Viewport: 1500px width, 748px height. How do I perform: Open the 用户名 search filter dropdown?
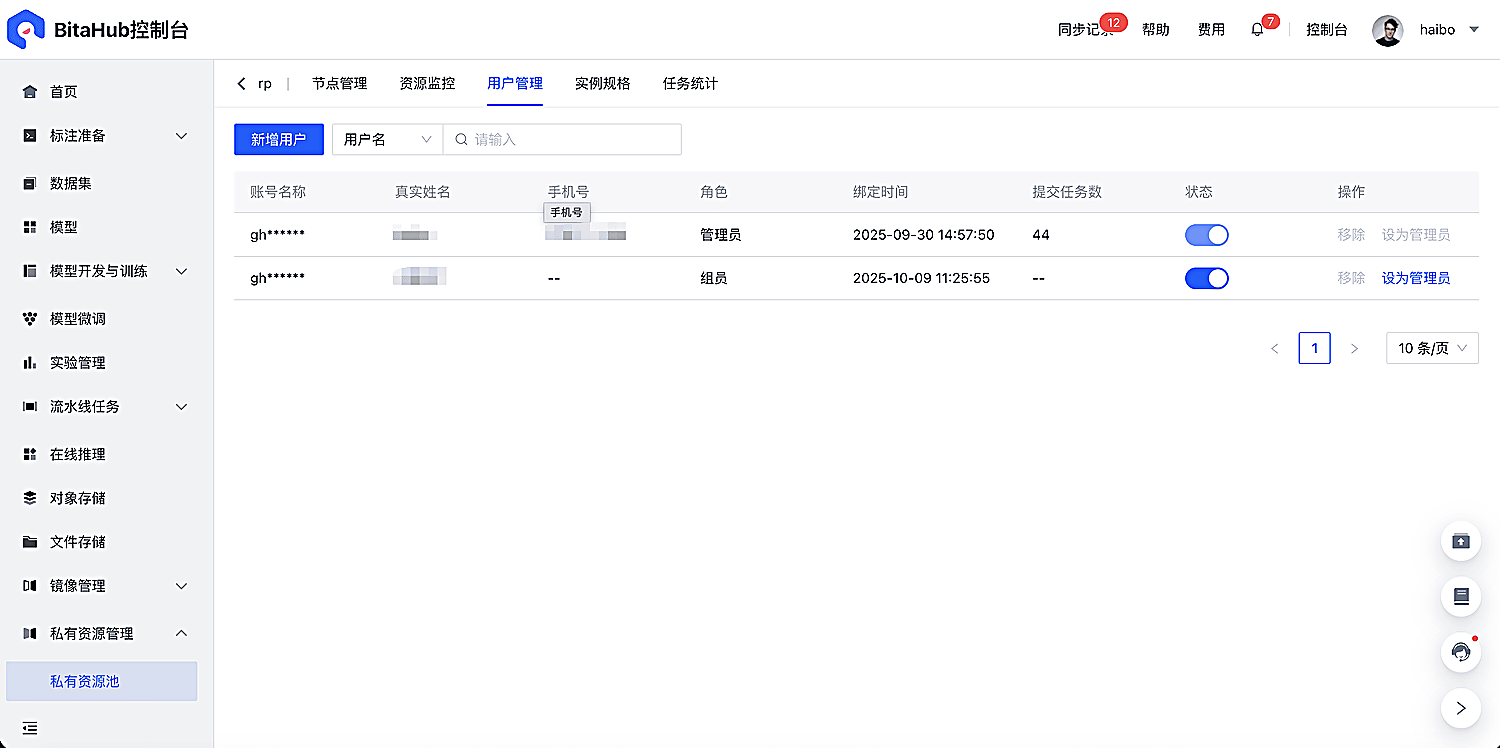[x=387, y=140]
